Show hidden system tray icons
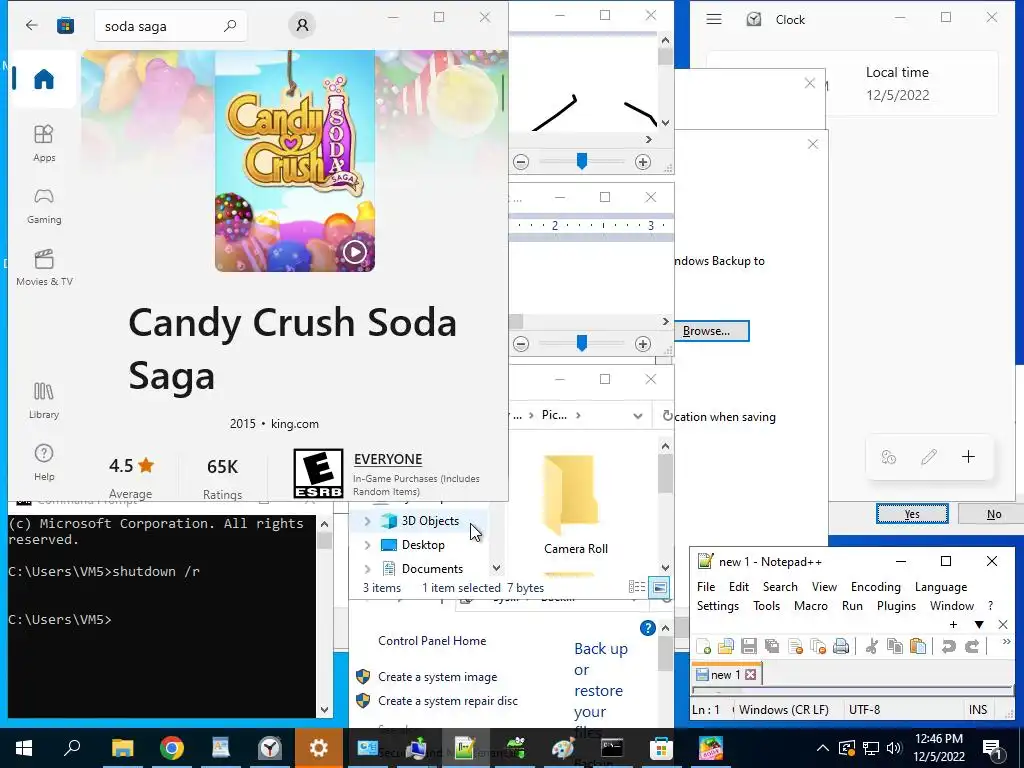The height and width of the screenshot is (768, 1024). click(x=823, y=748)
